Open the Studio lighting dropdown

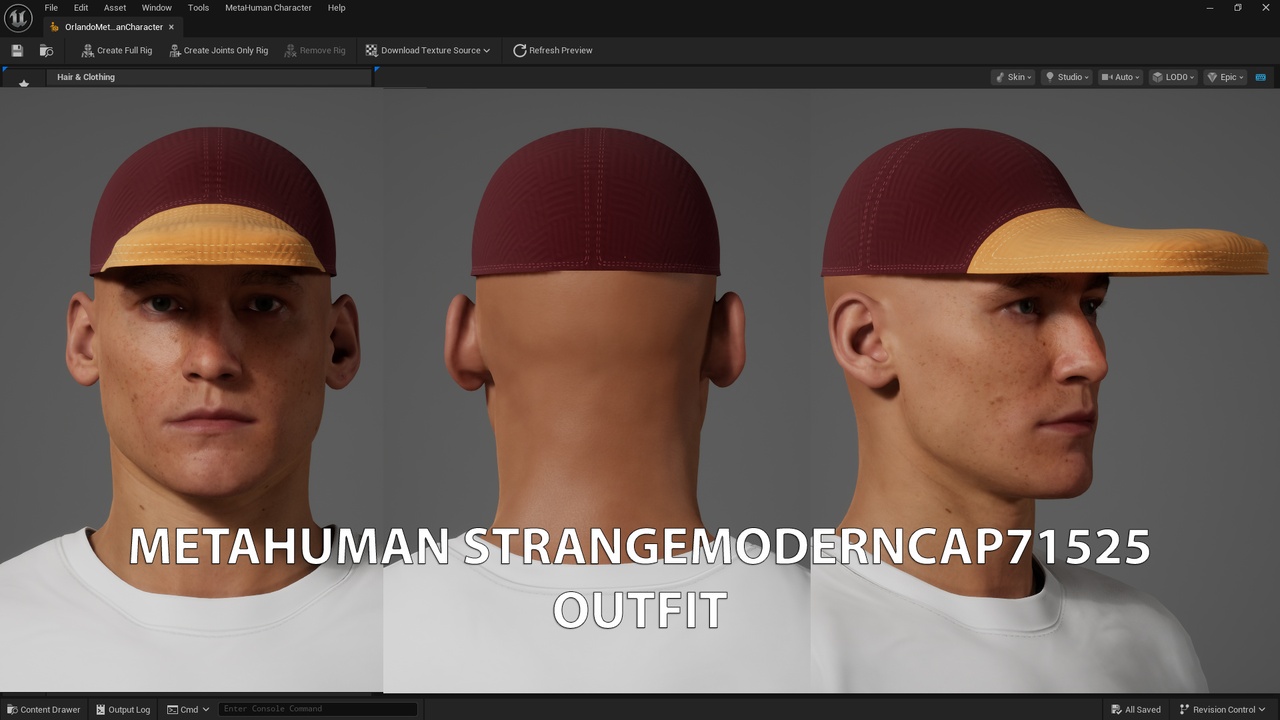pyautogui.click(x=1065, y=77)
